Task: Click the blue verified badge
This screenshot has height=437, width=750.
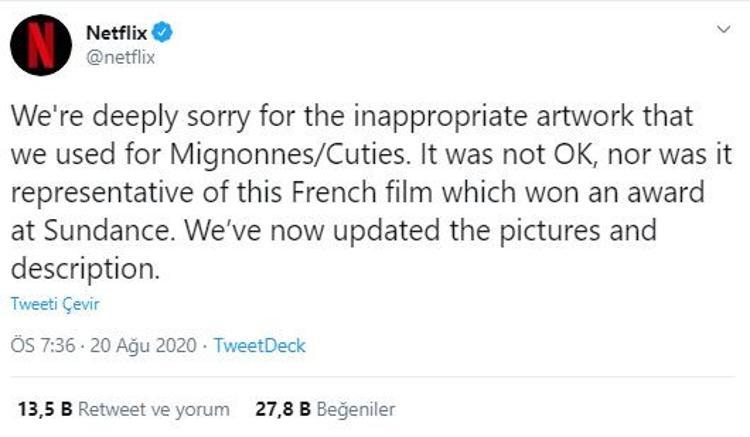Action: pos(164,35)
